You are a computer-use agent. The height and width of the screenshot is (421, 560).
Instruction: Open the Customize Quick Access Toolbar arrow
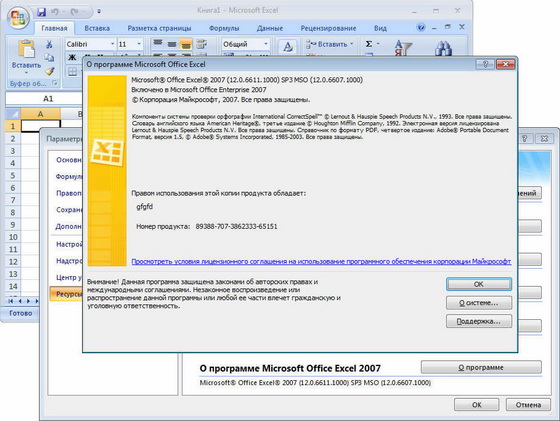point(99,12)
